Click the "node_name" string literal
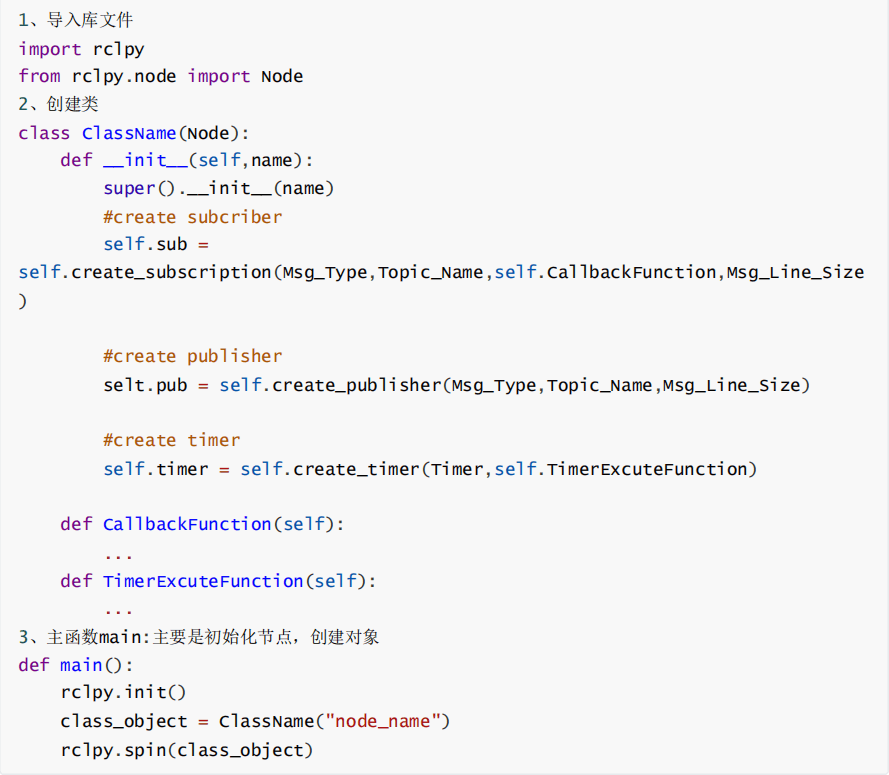 click(x=385, y=721)
